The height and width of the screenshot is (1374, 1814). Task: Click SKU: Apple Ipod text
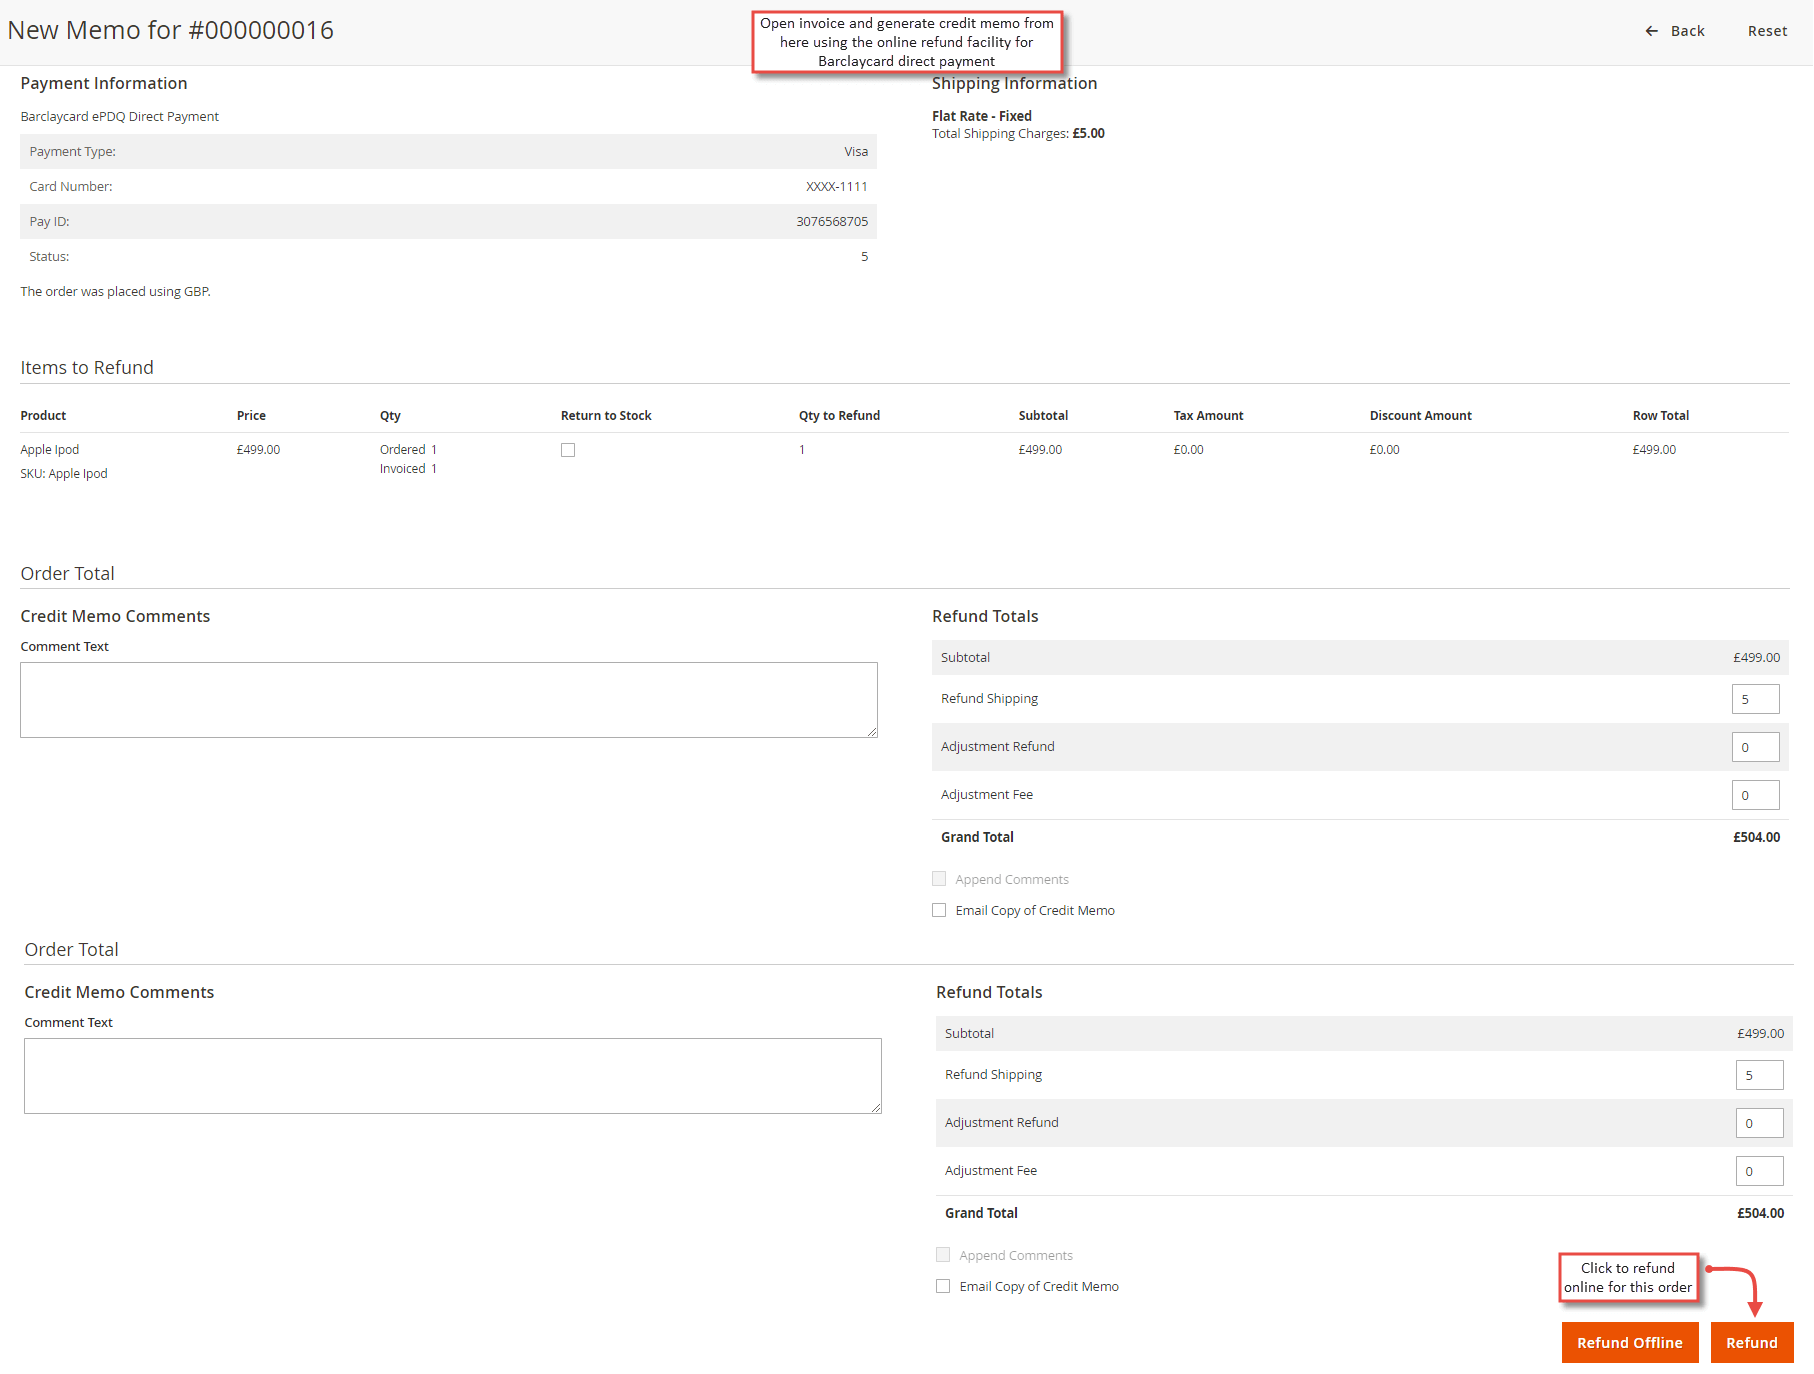tap(64, 474)
